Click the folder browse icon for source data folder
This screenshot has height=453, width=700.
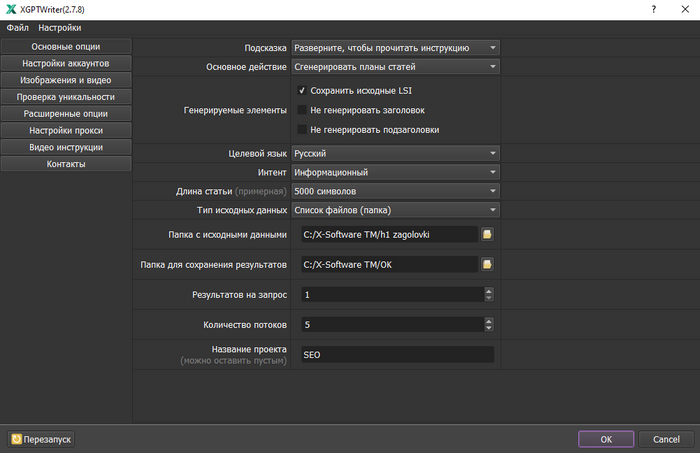tap(487, 234)
